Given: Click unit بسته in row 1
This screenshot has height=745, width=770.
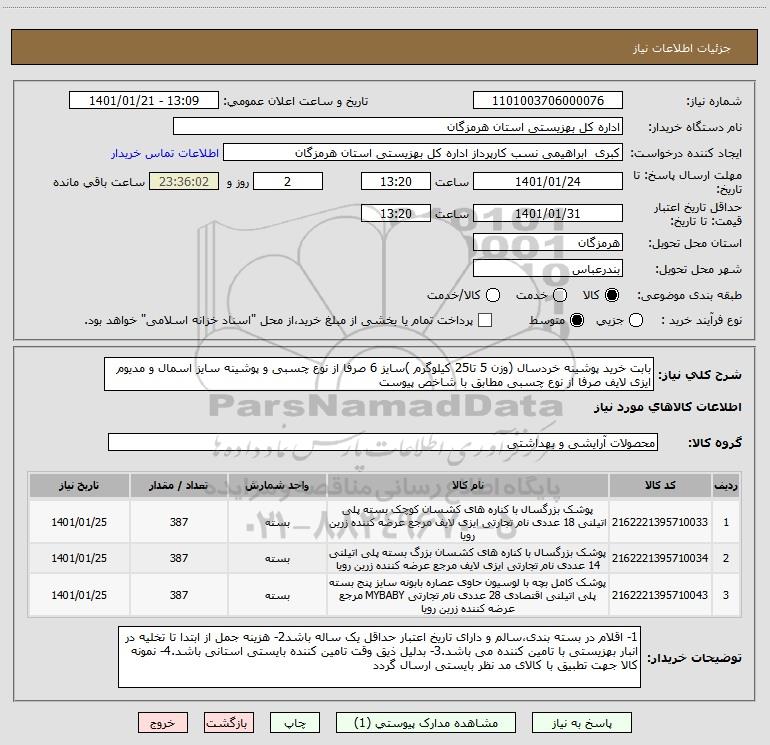Looking at the screenshot, I should click(x=277, y=523).
